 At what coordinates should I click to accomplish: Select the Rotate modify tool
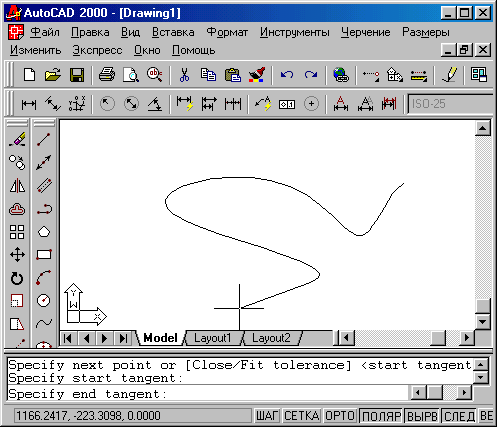coord(17,278)
